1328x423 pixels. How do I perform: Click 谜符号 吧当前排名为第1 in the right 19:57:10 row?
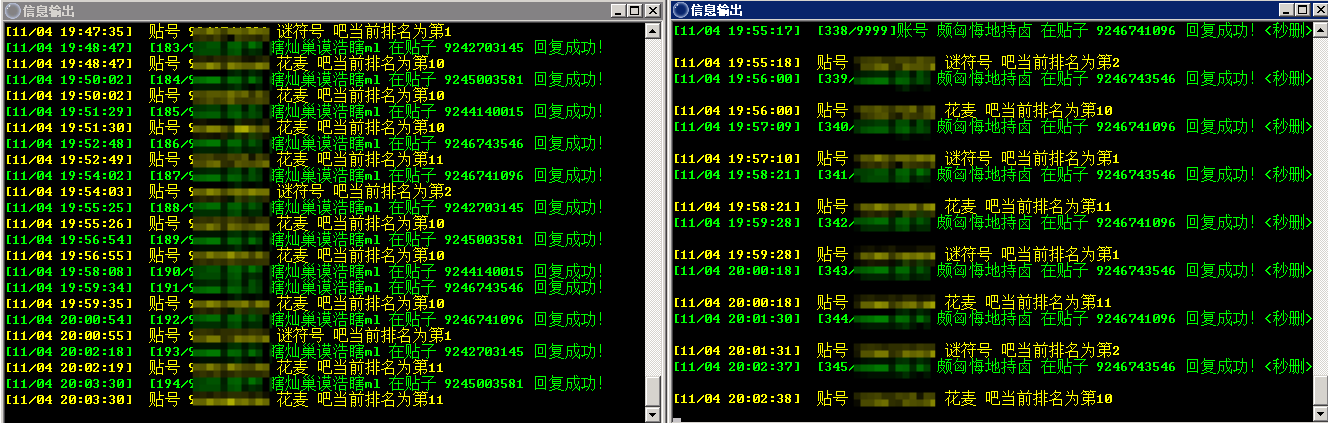click(1032, 159)
